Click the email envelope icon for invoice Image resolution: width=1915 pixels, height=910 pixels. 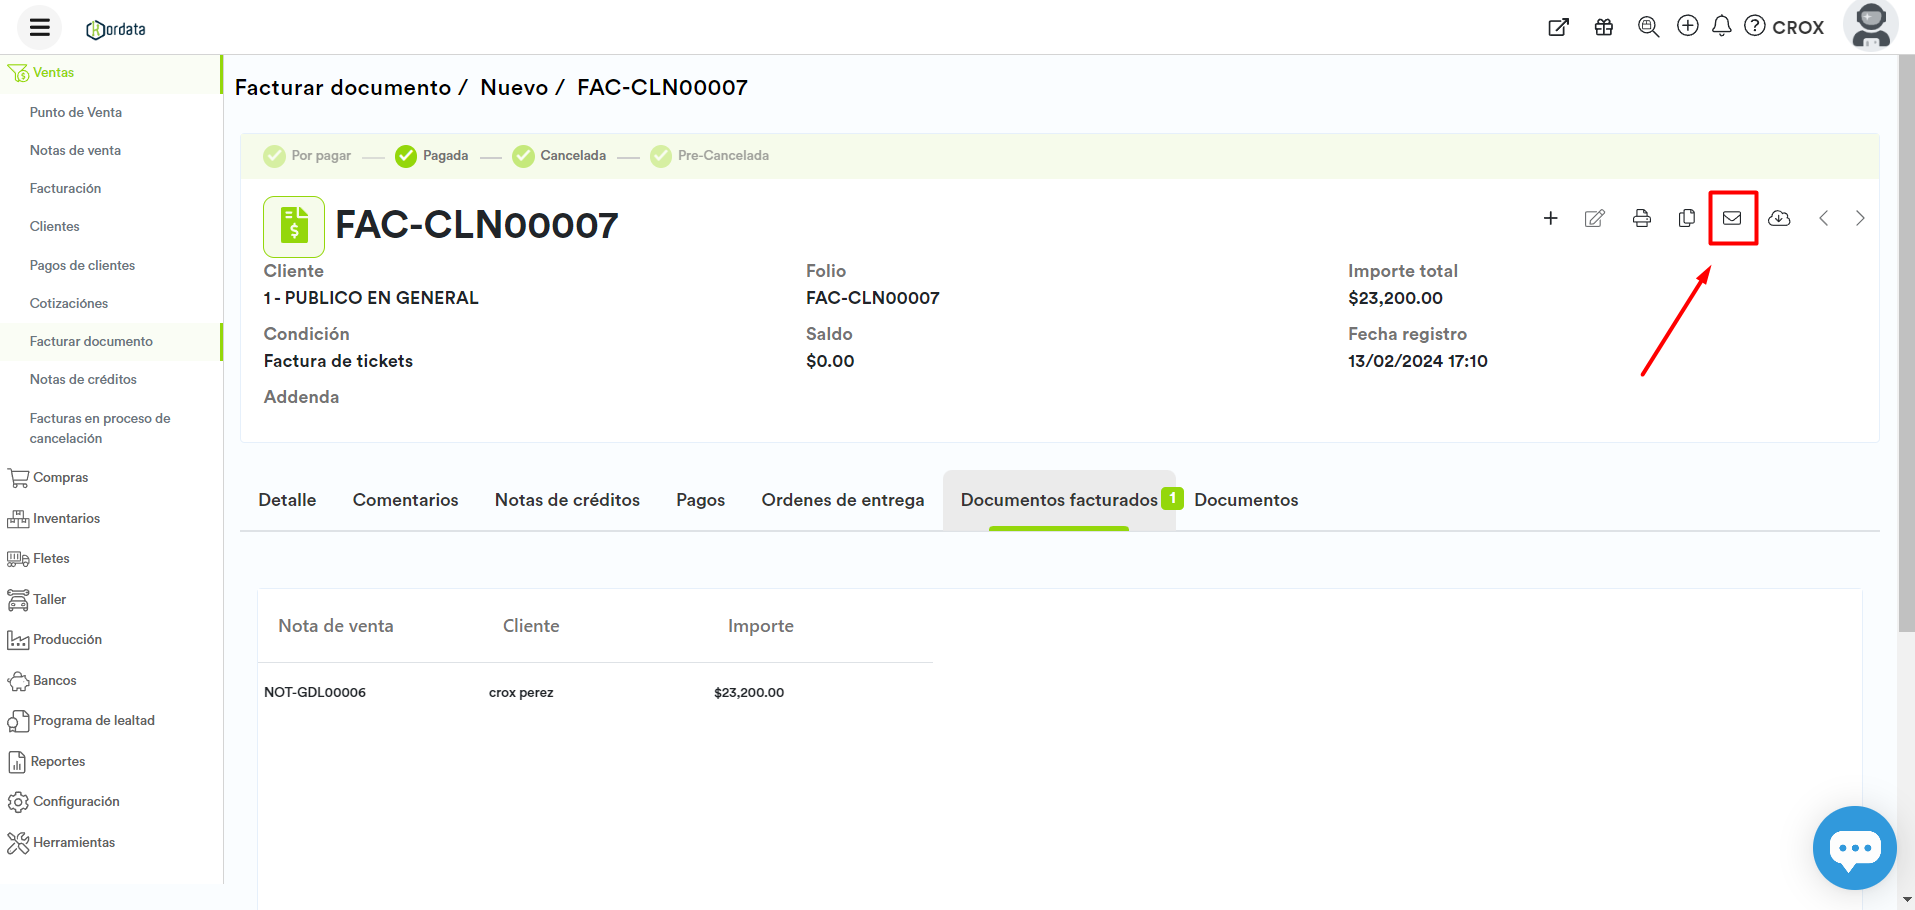(x=1732, y=218)
